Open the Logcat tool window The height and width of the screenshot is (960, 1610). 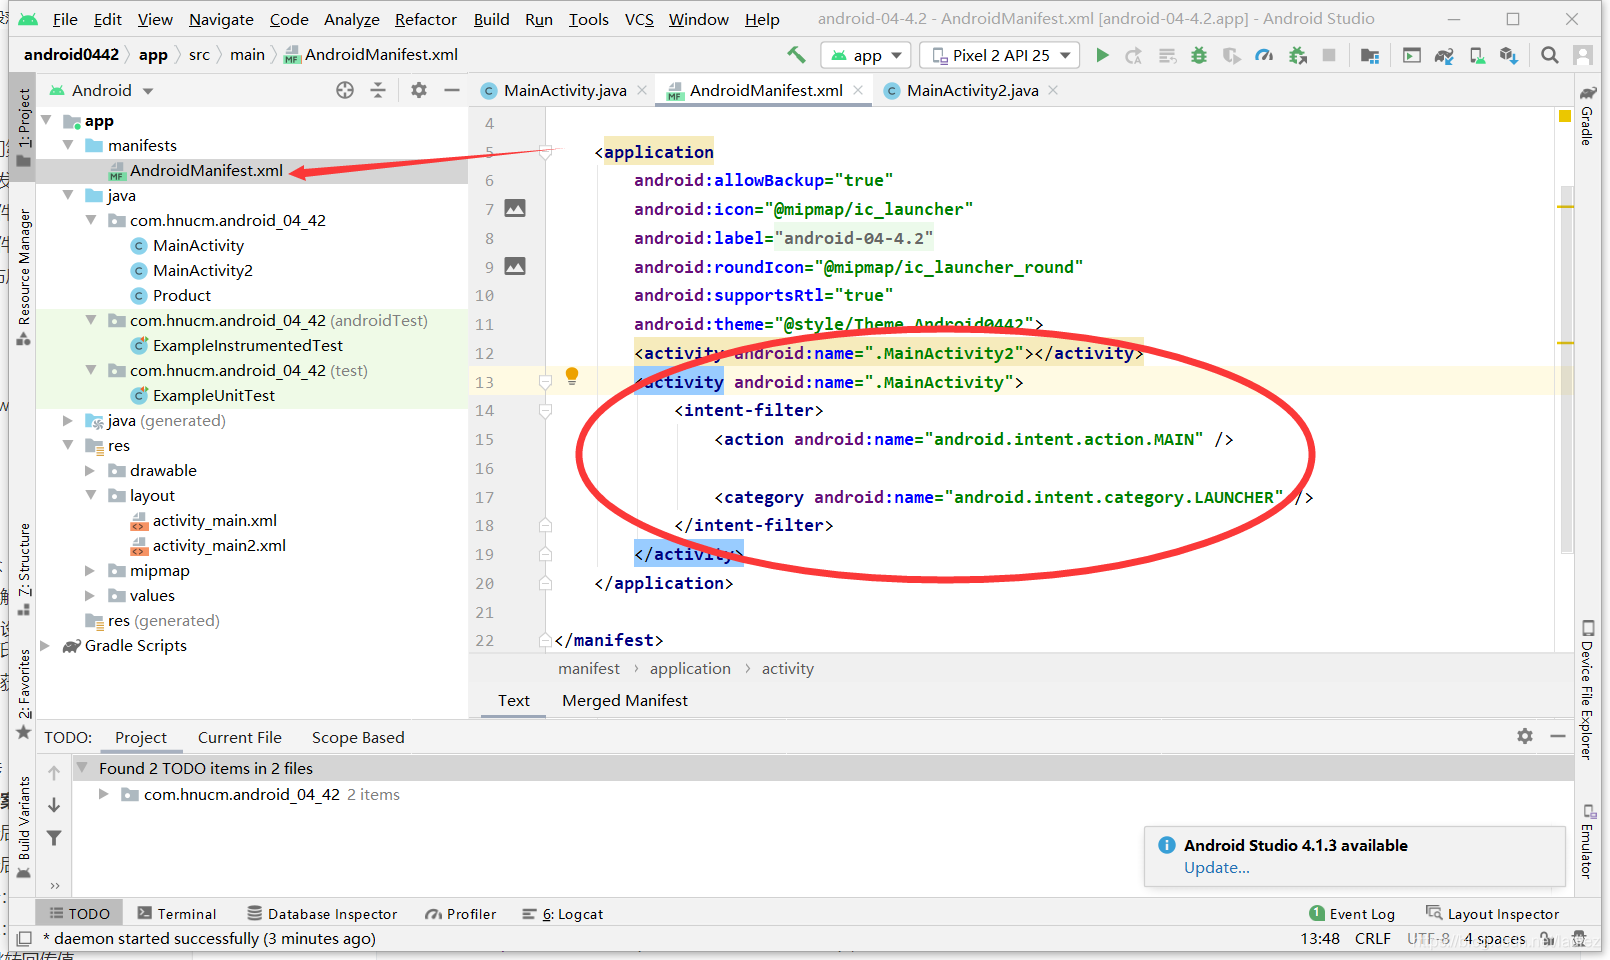coord(563,914)
